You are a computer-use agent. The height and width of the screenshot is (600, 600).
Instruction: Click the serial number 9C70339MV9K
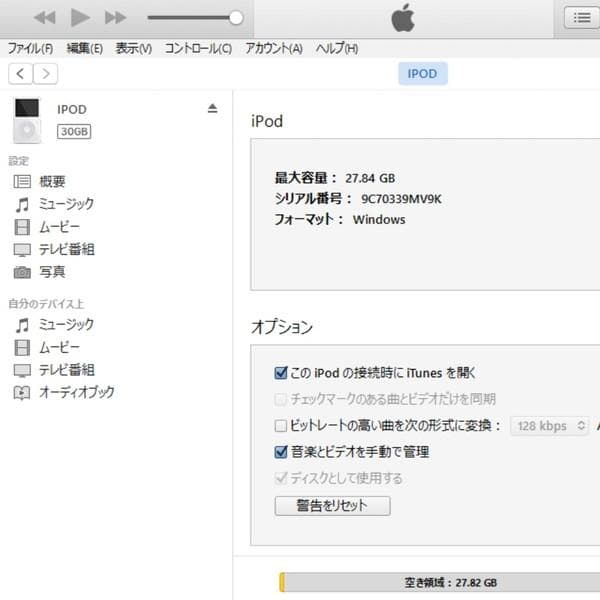pos(401,199)
